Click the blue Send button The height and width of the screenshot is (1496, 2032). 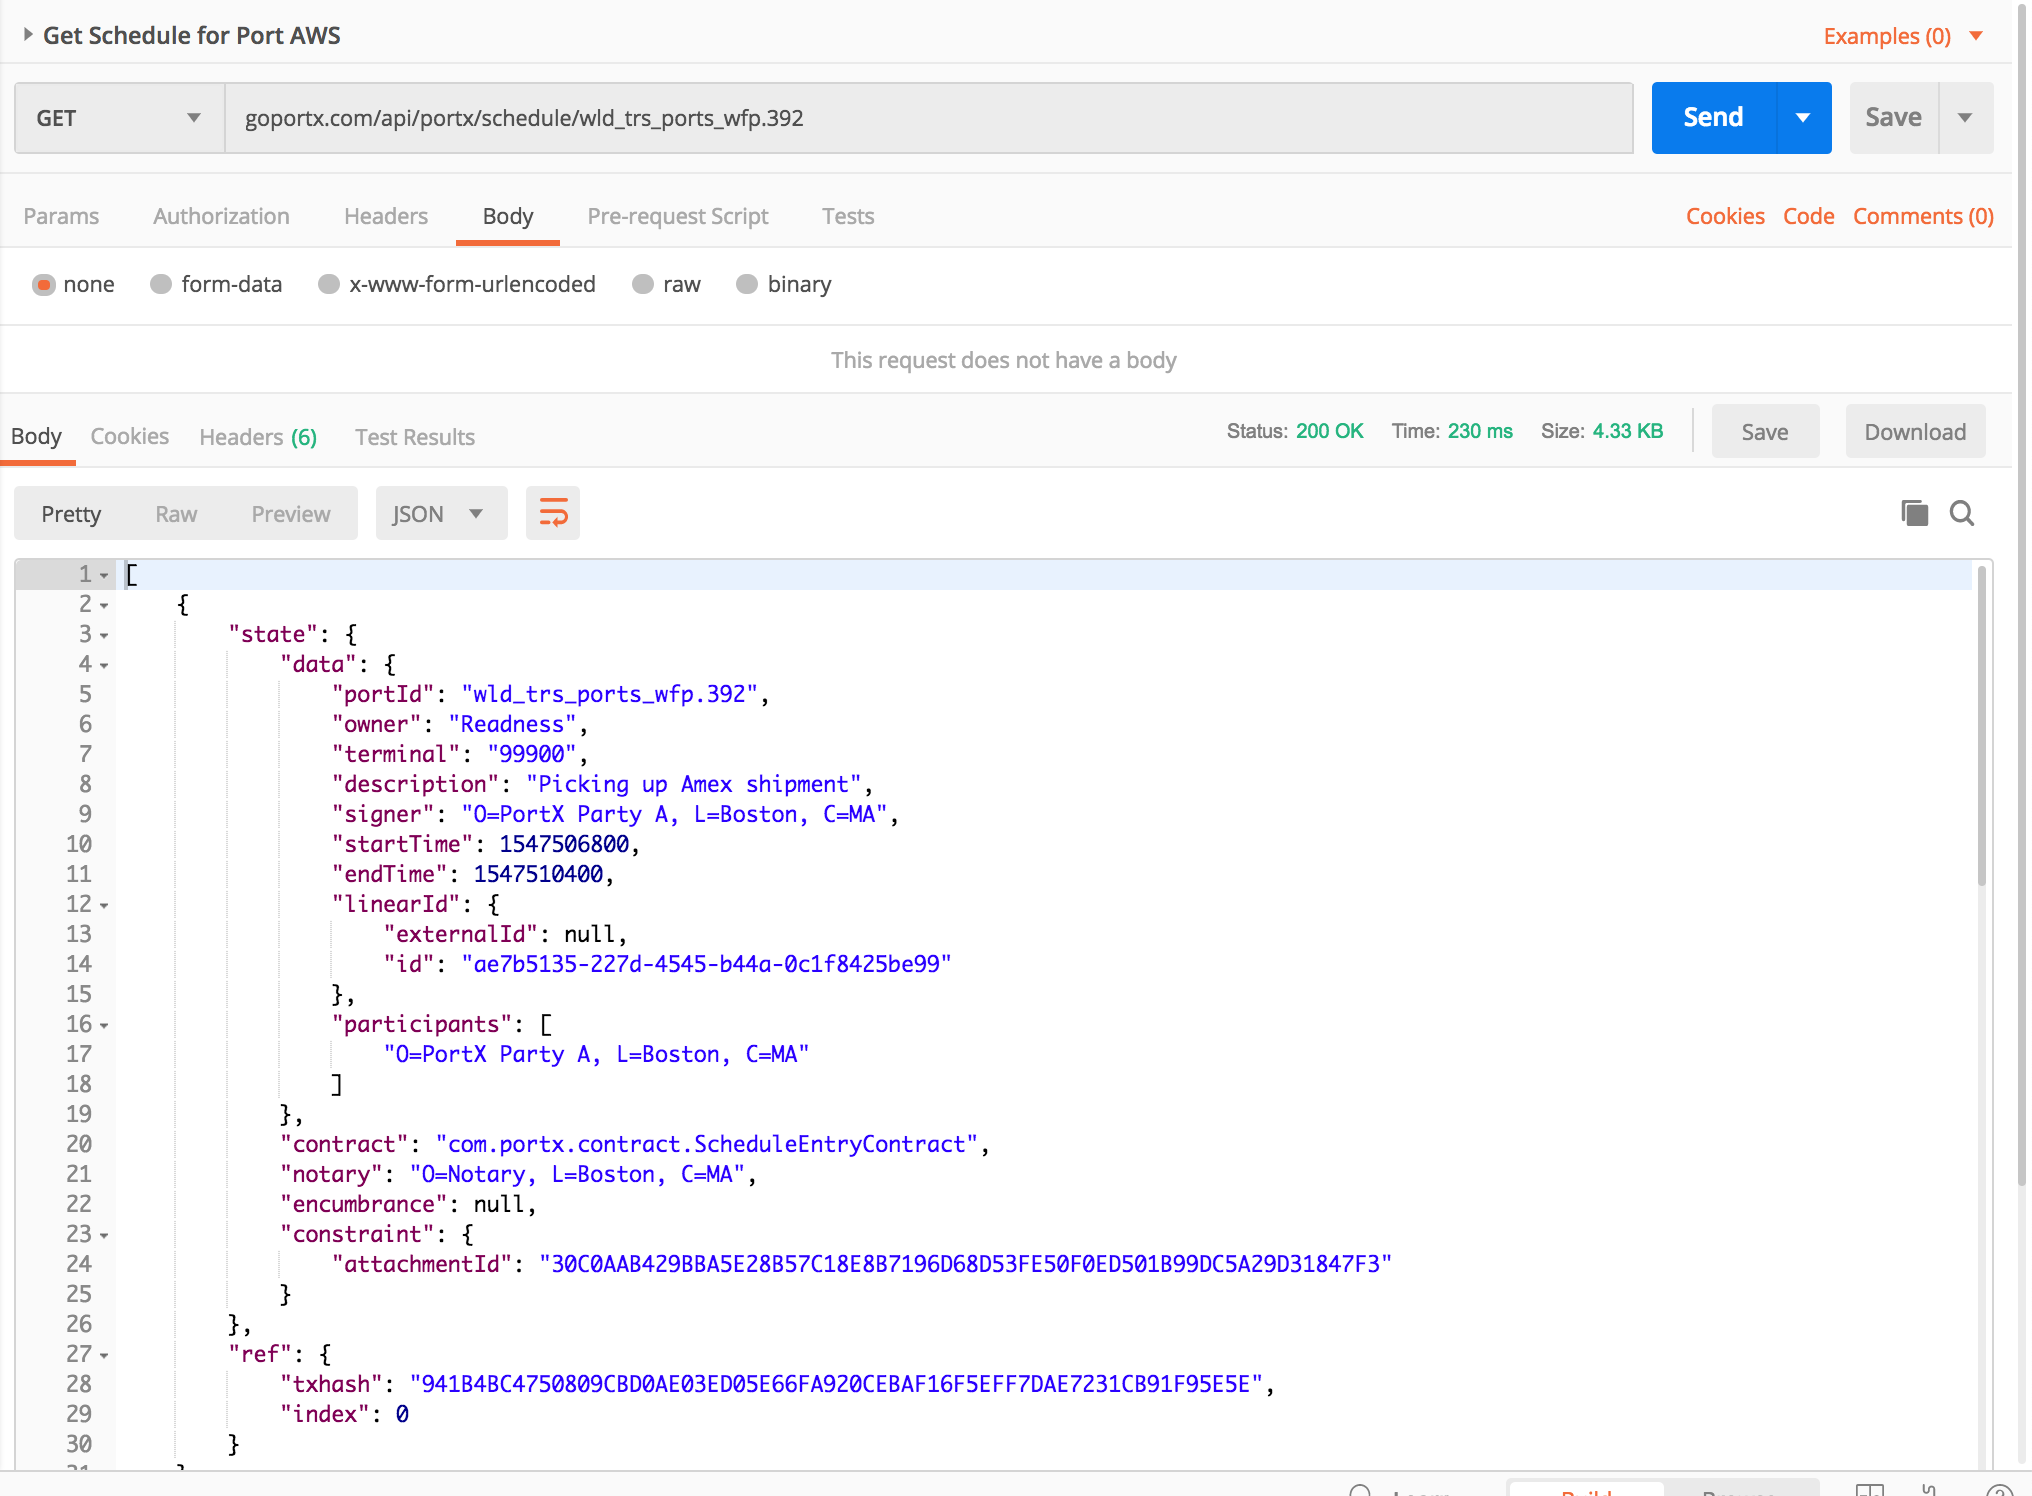[x=1713, y=118]
